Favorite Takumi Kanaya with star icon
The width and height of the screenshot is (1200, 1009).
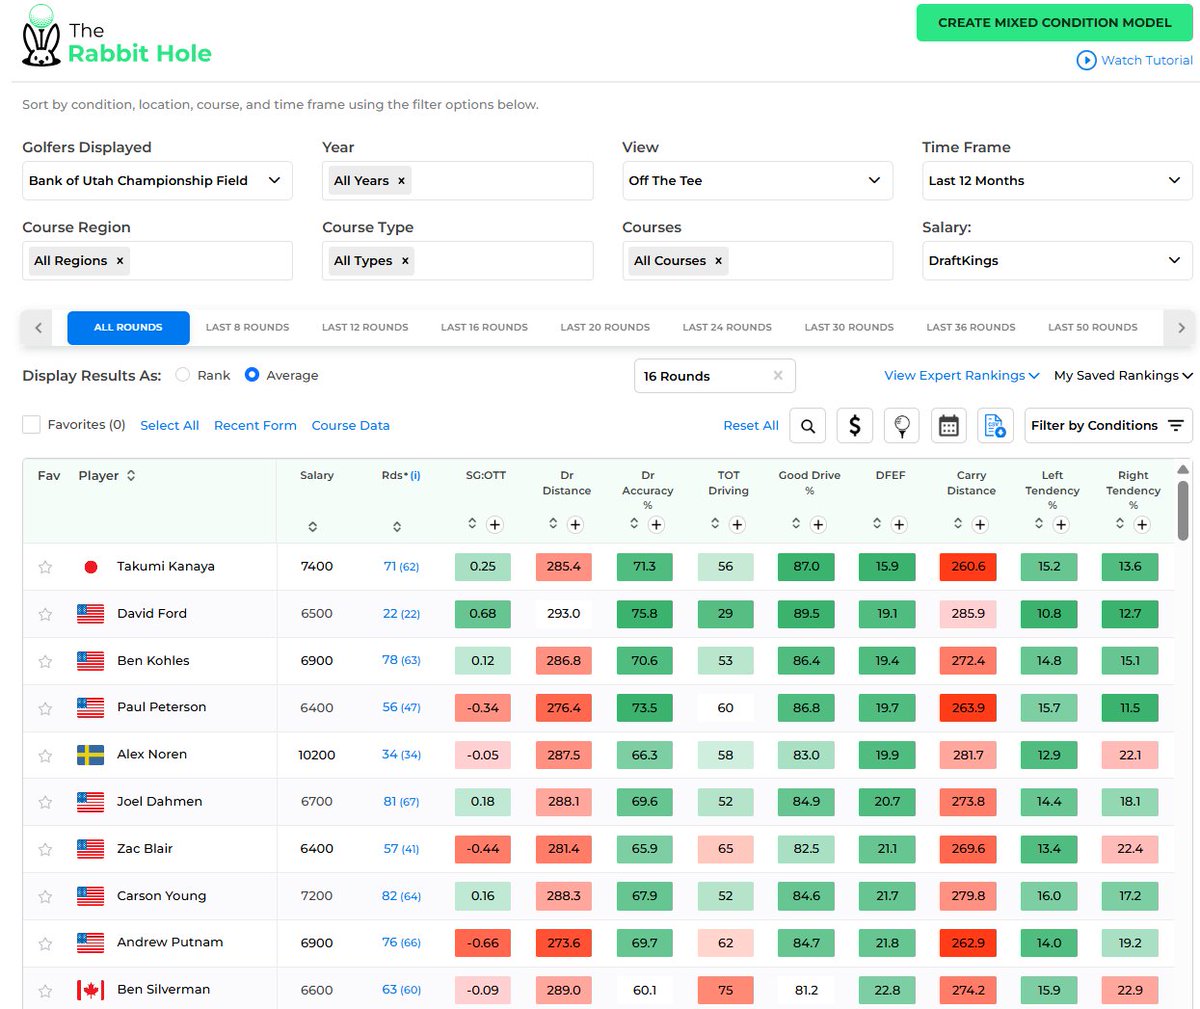[x=45, y=567]
